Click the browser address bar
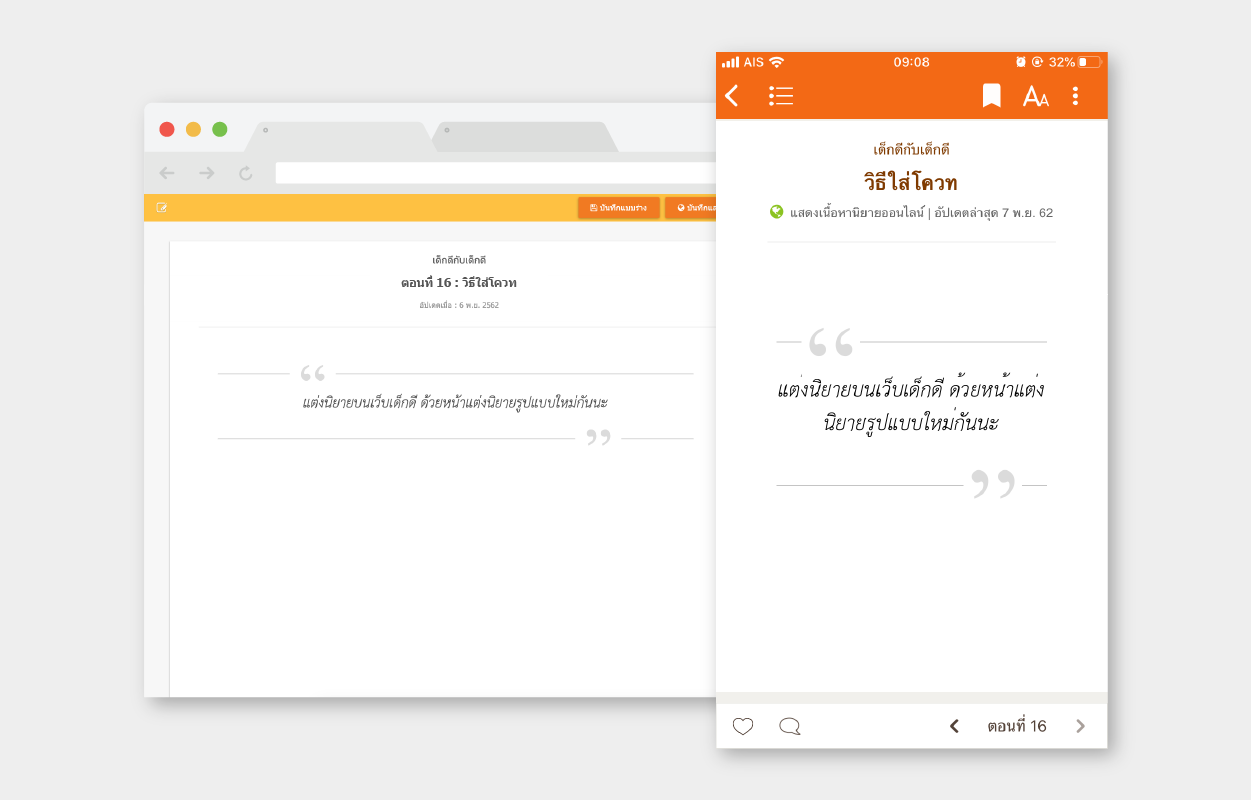This screenshot has height=800, width=1251. click(x=495, y=173)
